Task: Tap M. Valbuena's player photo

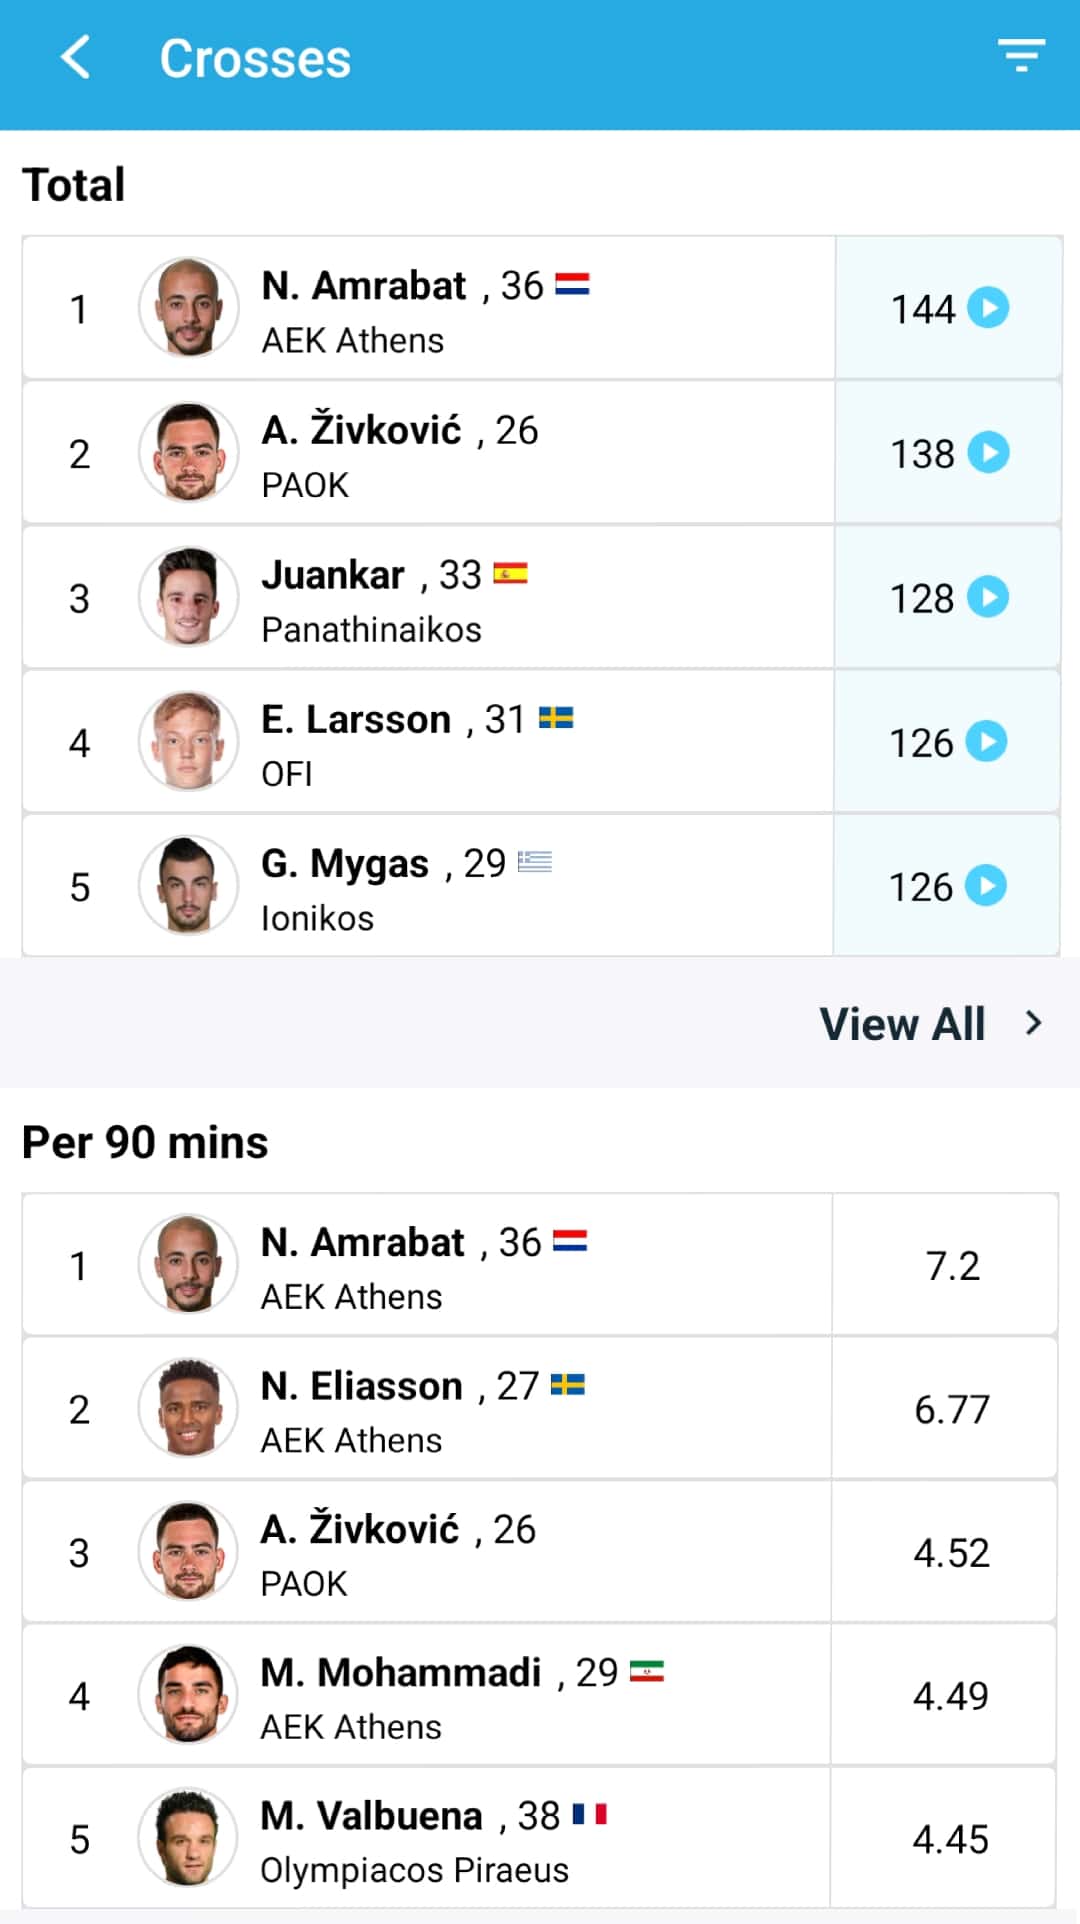Action: click(x=188, y=1838)
